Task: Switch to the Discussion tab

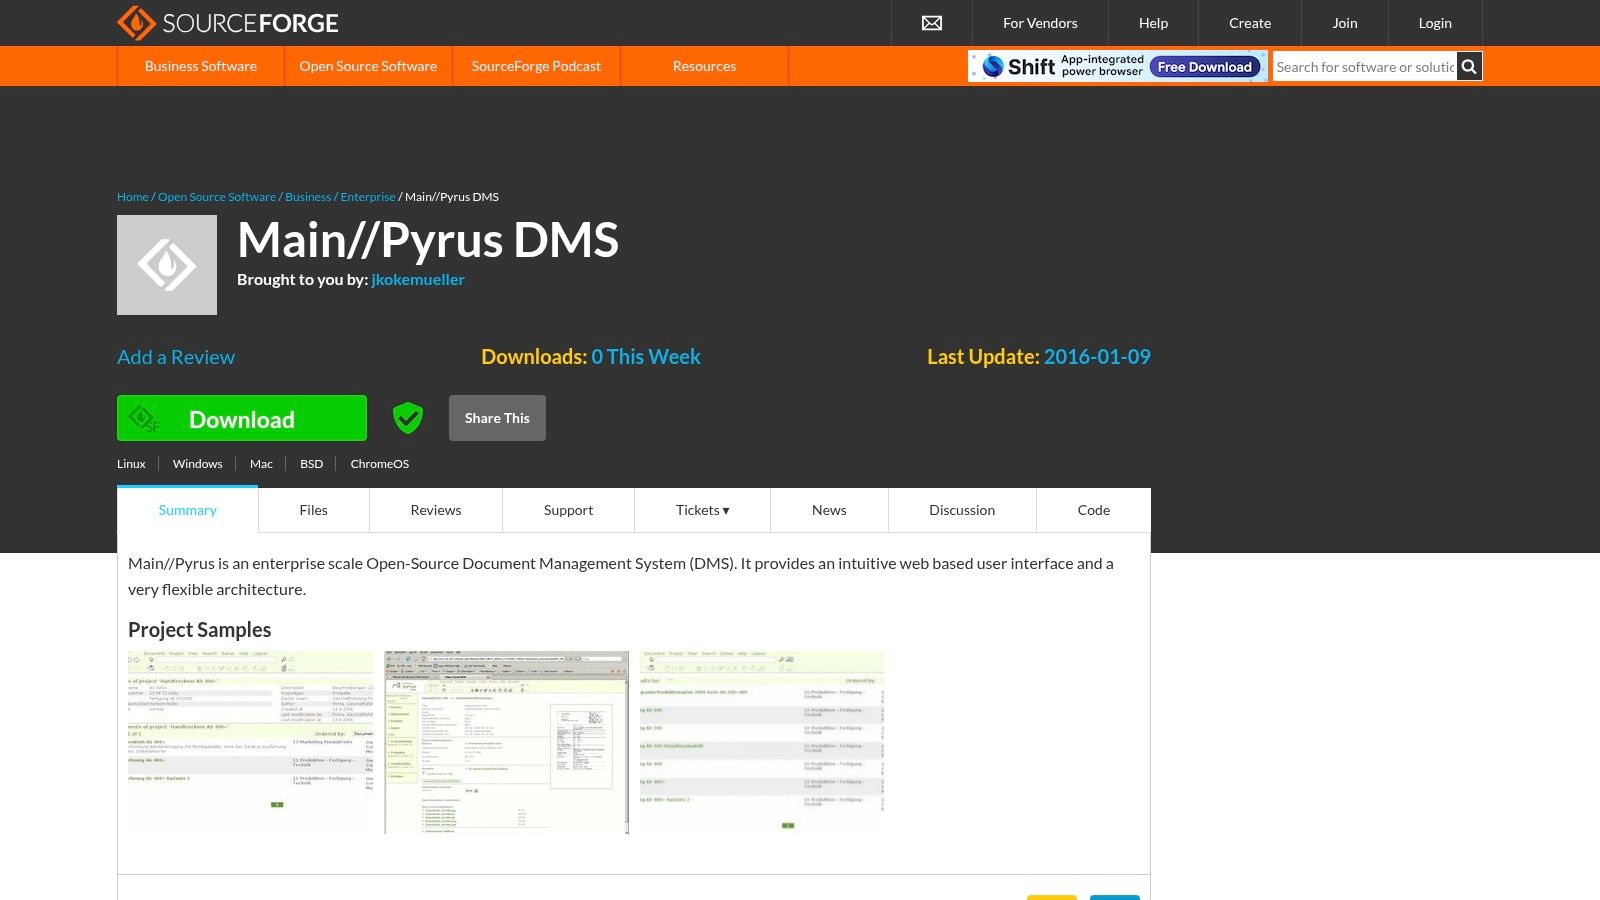Action: (x=962, y=510)
